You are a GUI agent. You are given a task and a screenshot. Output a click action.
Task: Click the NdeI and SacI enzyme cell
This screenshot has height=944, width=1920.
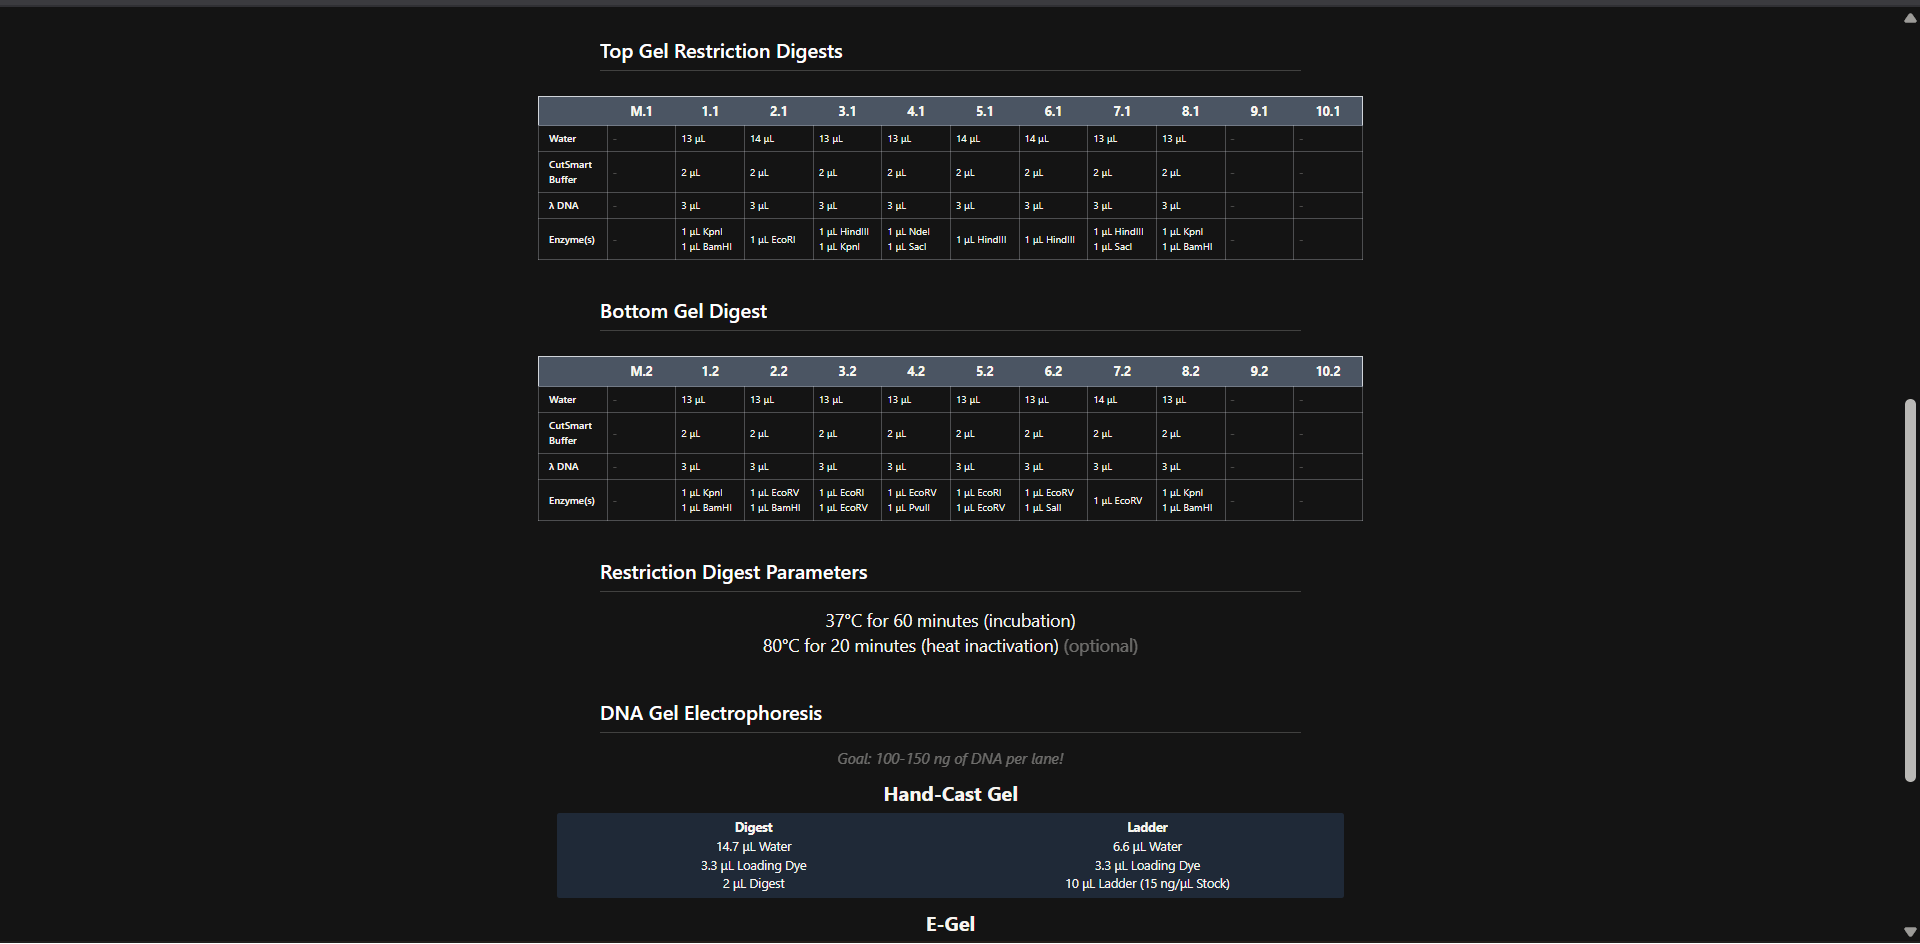(x=915, y=239)
